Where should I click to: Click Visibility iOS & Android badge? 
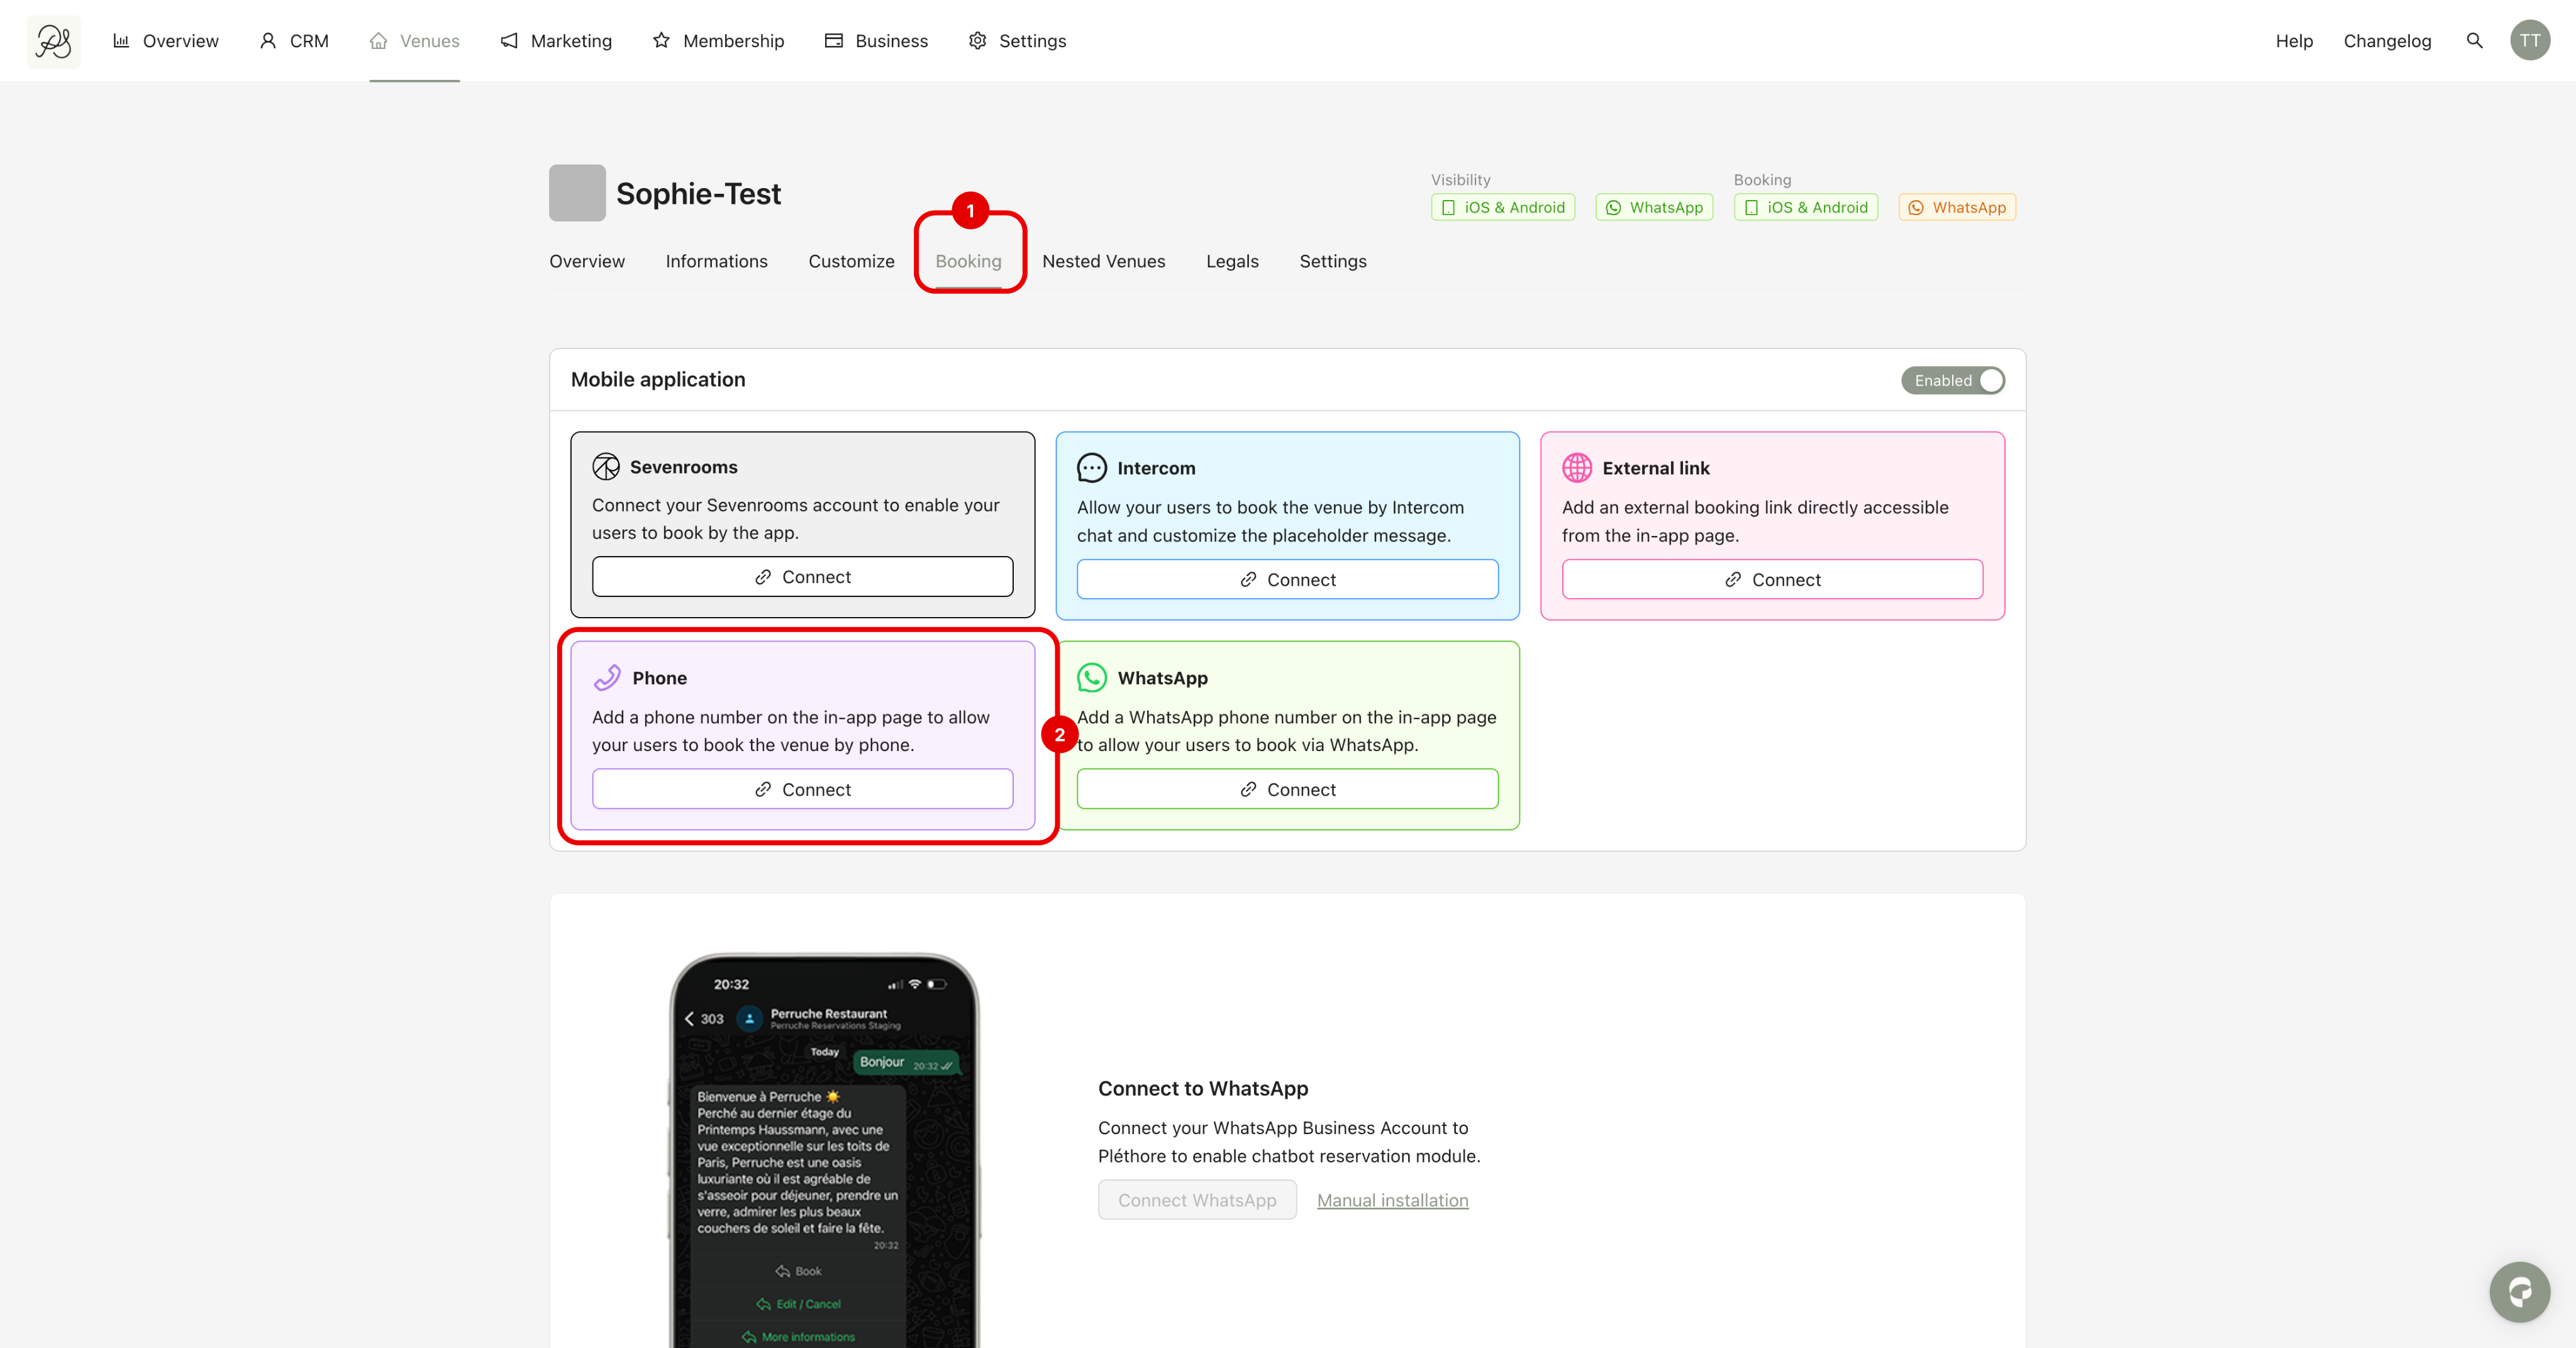pos(1503,207)
